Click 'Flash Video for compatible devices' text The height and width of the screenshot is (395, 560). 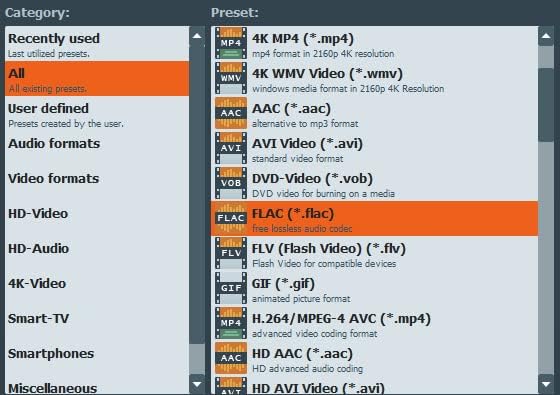(x=324, y=264)
